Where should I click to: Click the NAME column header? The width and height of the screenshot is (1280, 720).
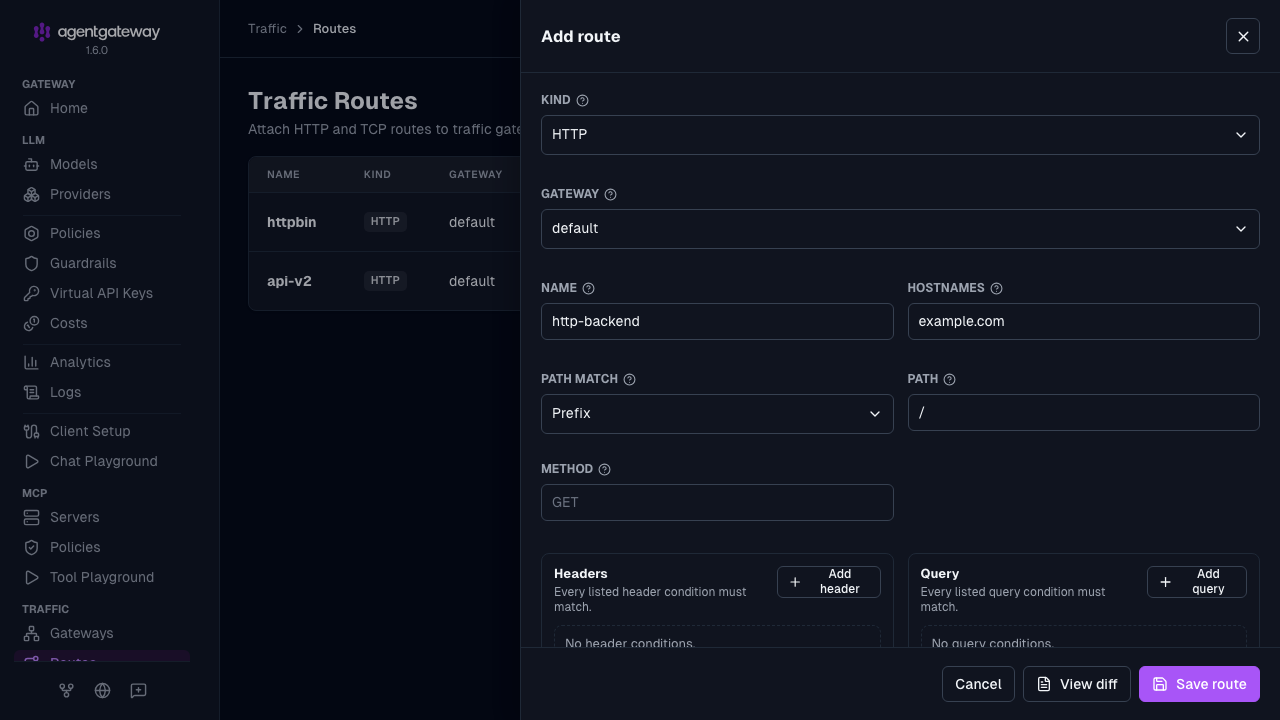283,175
